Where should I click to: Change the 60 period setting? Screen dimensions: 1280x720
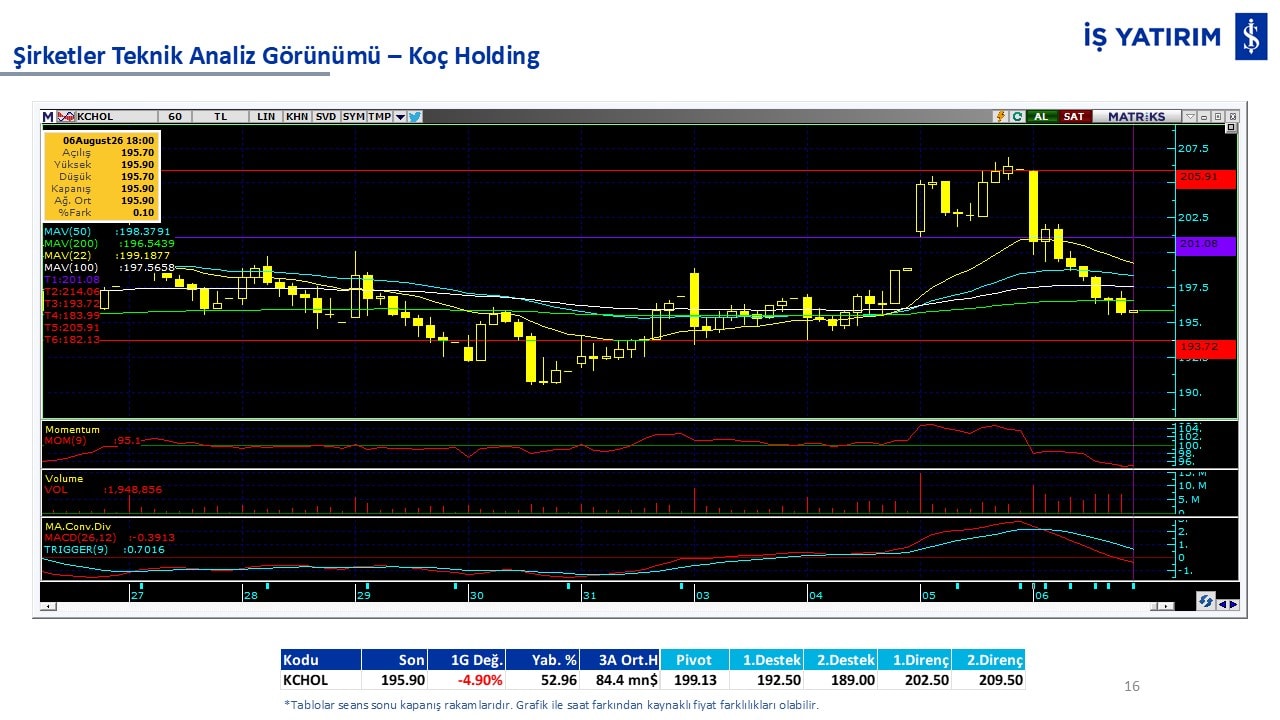(x=174, y=117)
